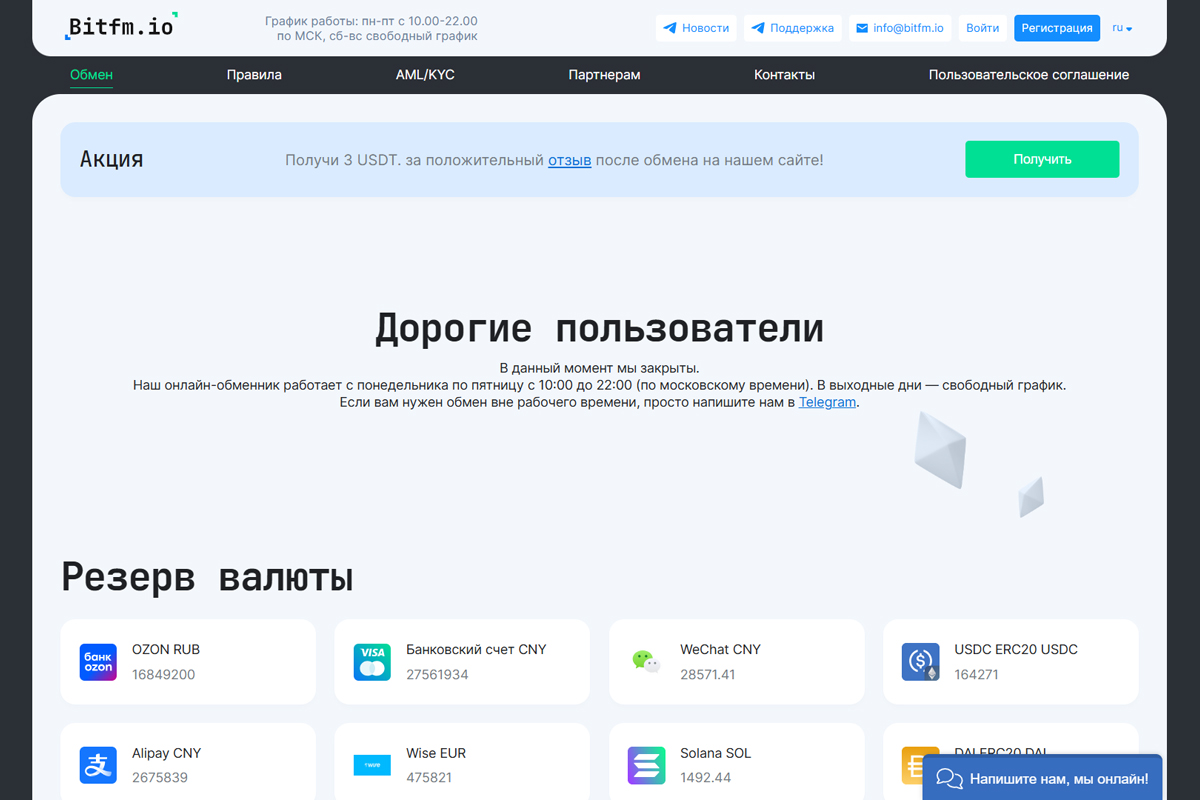This screenshot has height=800, width=1200.
Task: Open the USDC ERC20 coin icon
Action: click(x=920, y=661)
